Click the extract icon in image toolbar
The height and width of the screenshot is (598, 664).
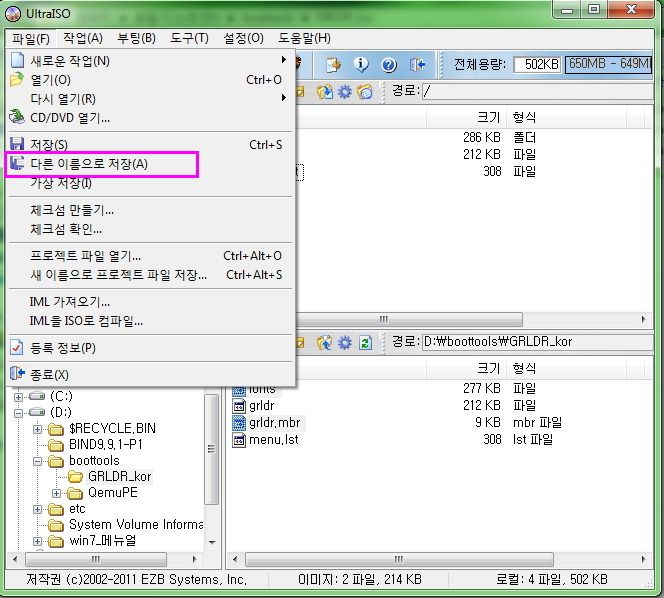tap(325, 92)
